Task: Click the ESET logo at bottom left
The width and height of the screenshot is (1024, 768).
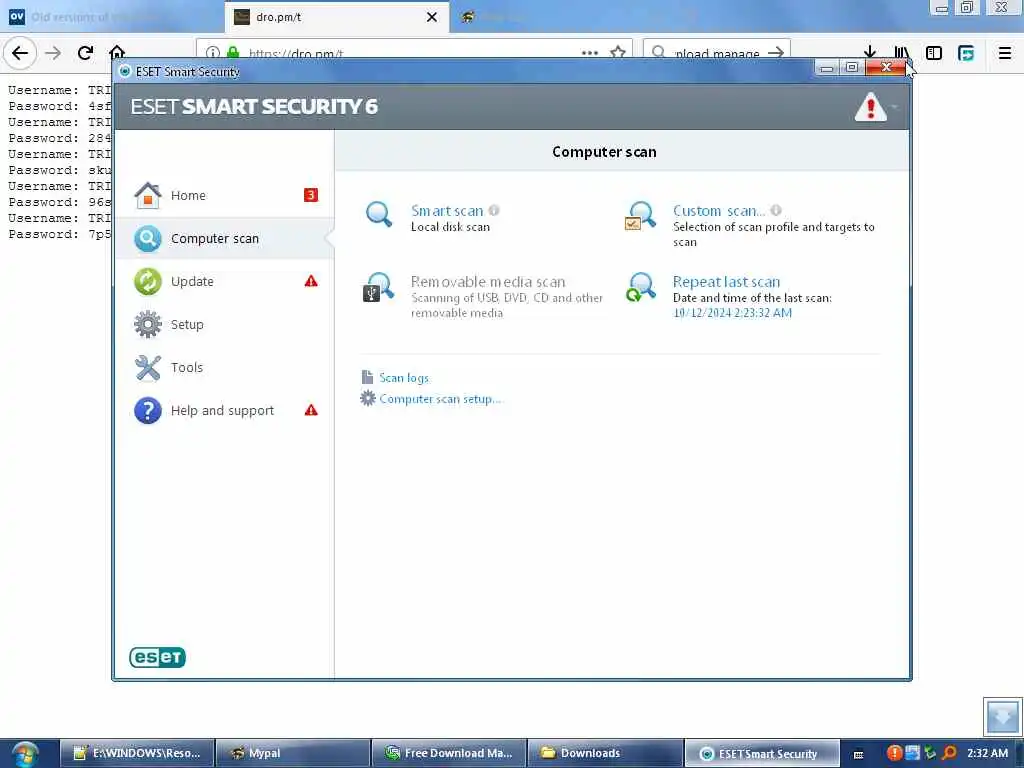Action: [157, 657]
